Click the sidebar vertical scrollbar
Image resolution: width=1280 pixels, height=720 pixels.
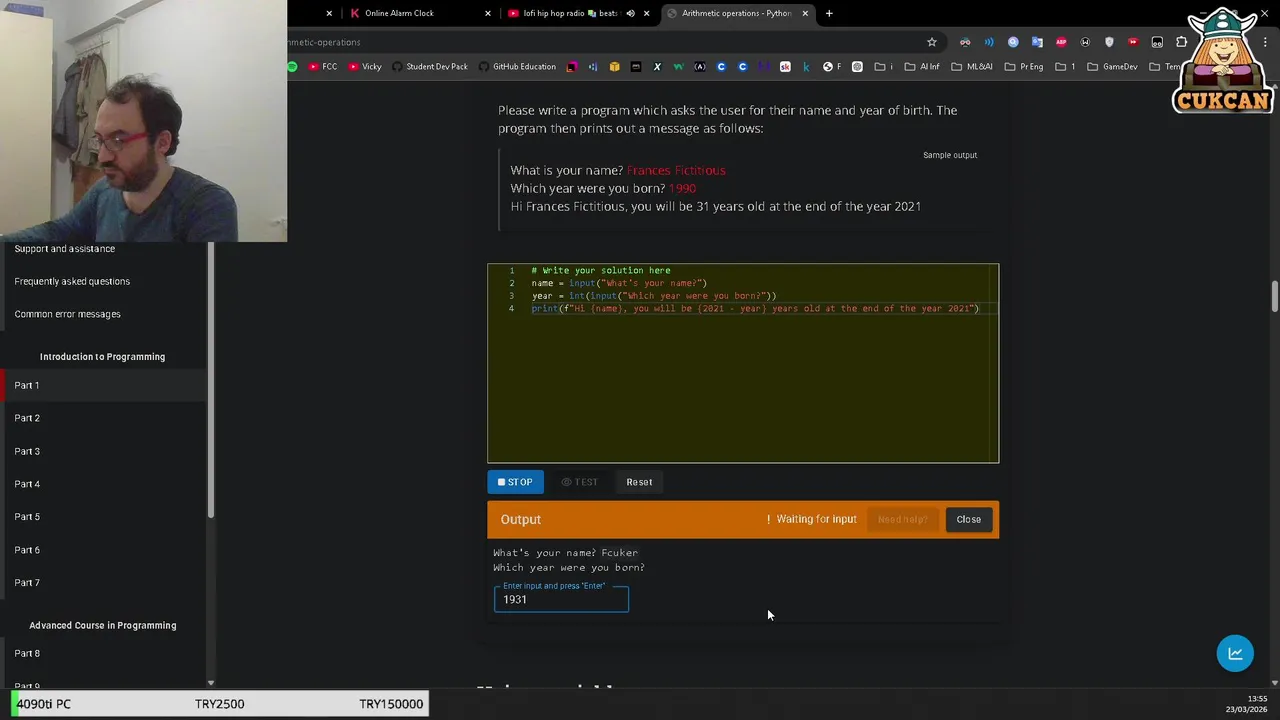pos(211,380)
